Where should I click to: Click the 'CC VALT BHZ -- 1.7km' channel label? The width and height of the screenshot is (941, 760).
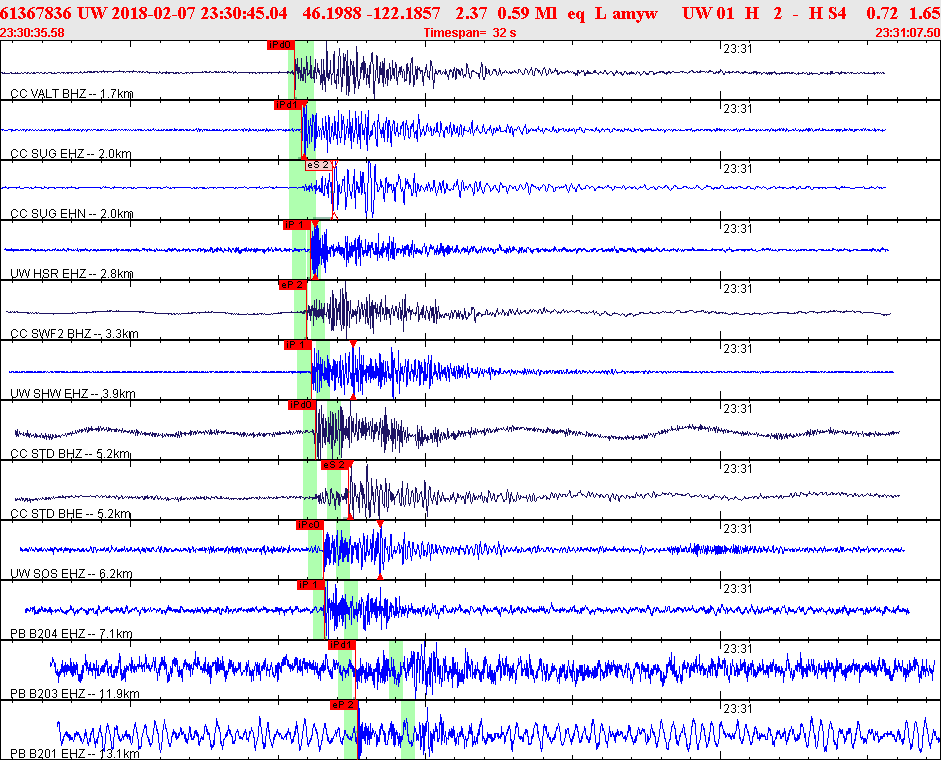72,94
